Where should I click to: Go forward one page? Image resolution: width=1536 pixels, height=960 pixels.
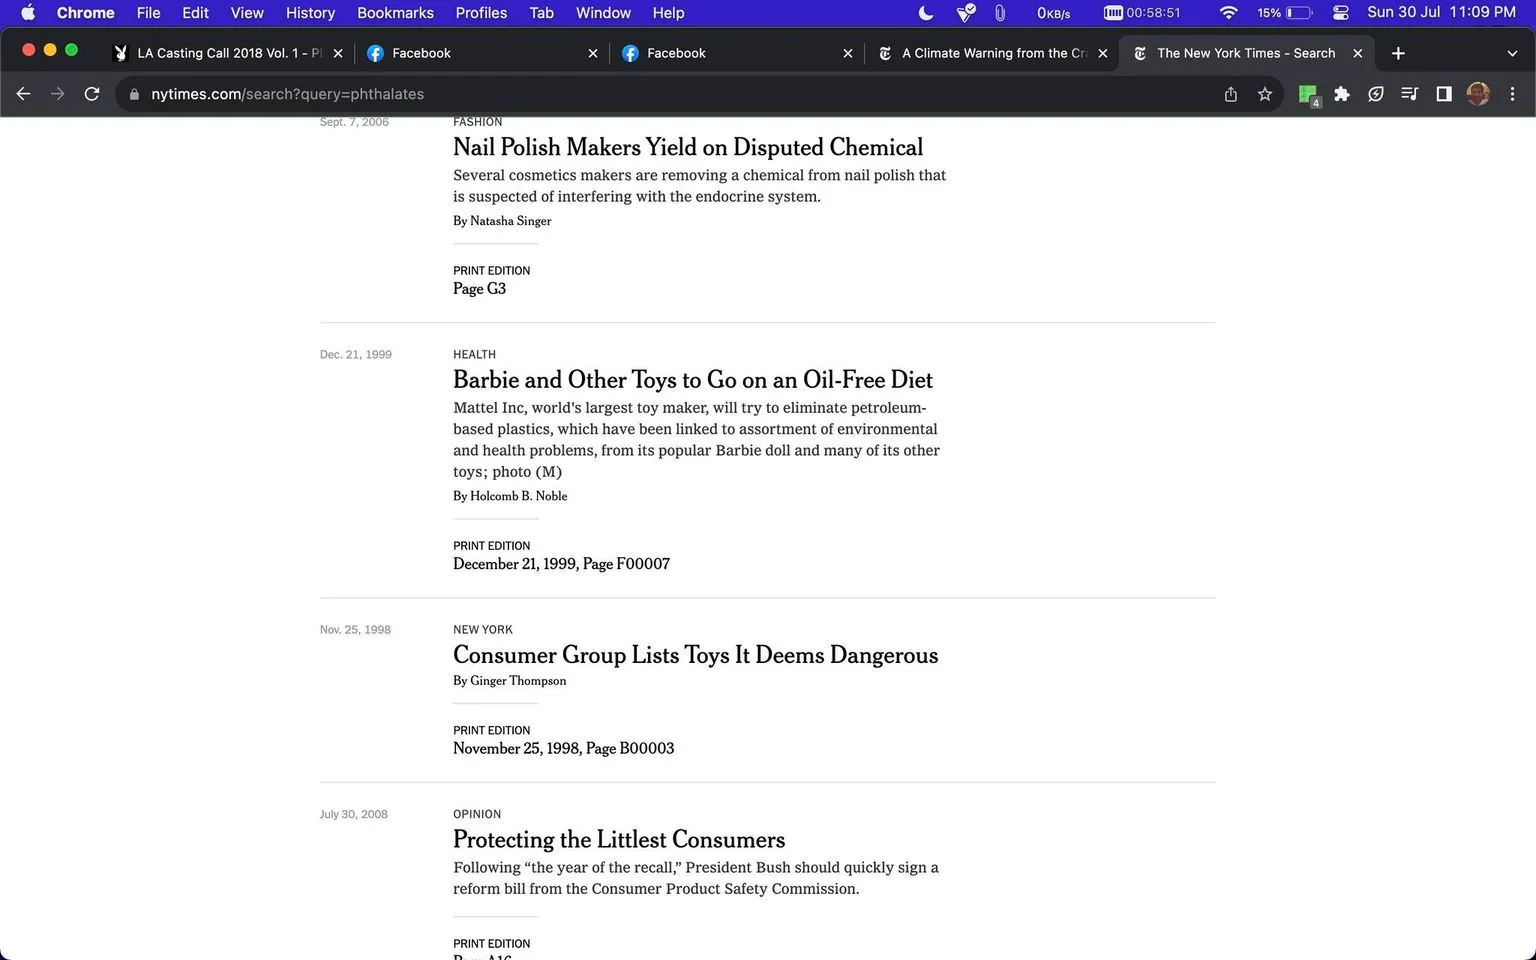point(58,94)
